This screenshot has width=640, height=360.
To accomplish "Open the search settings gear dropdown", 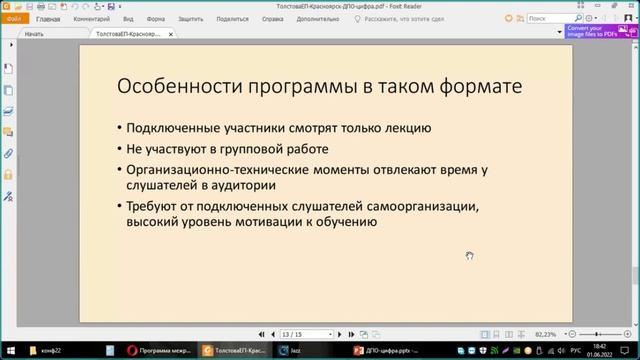I will (590, 18).
